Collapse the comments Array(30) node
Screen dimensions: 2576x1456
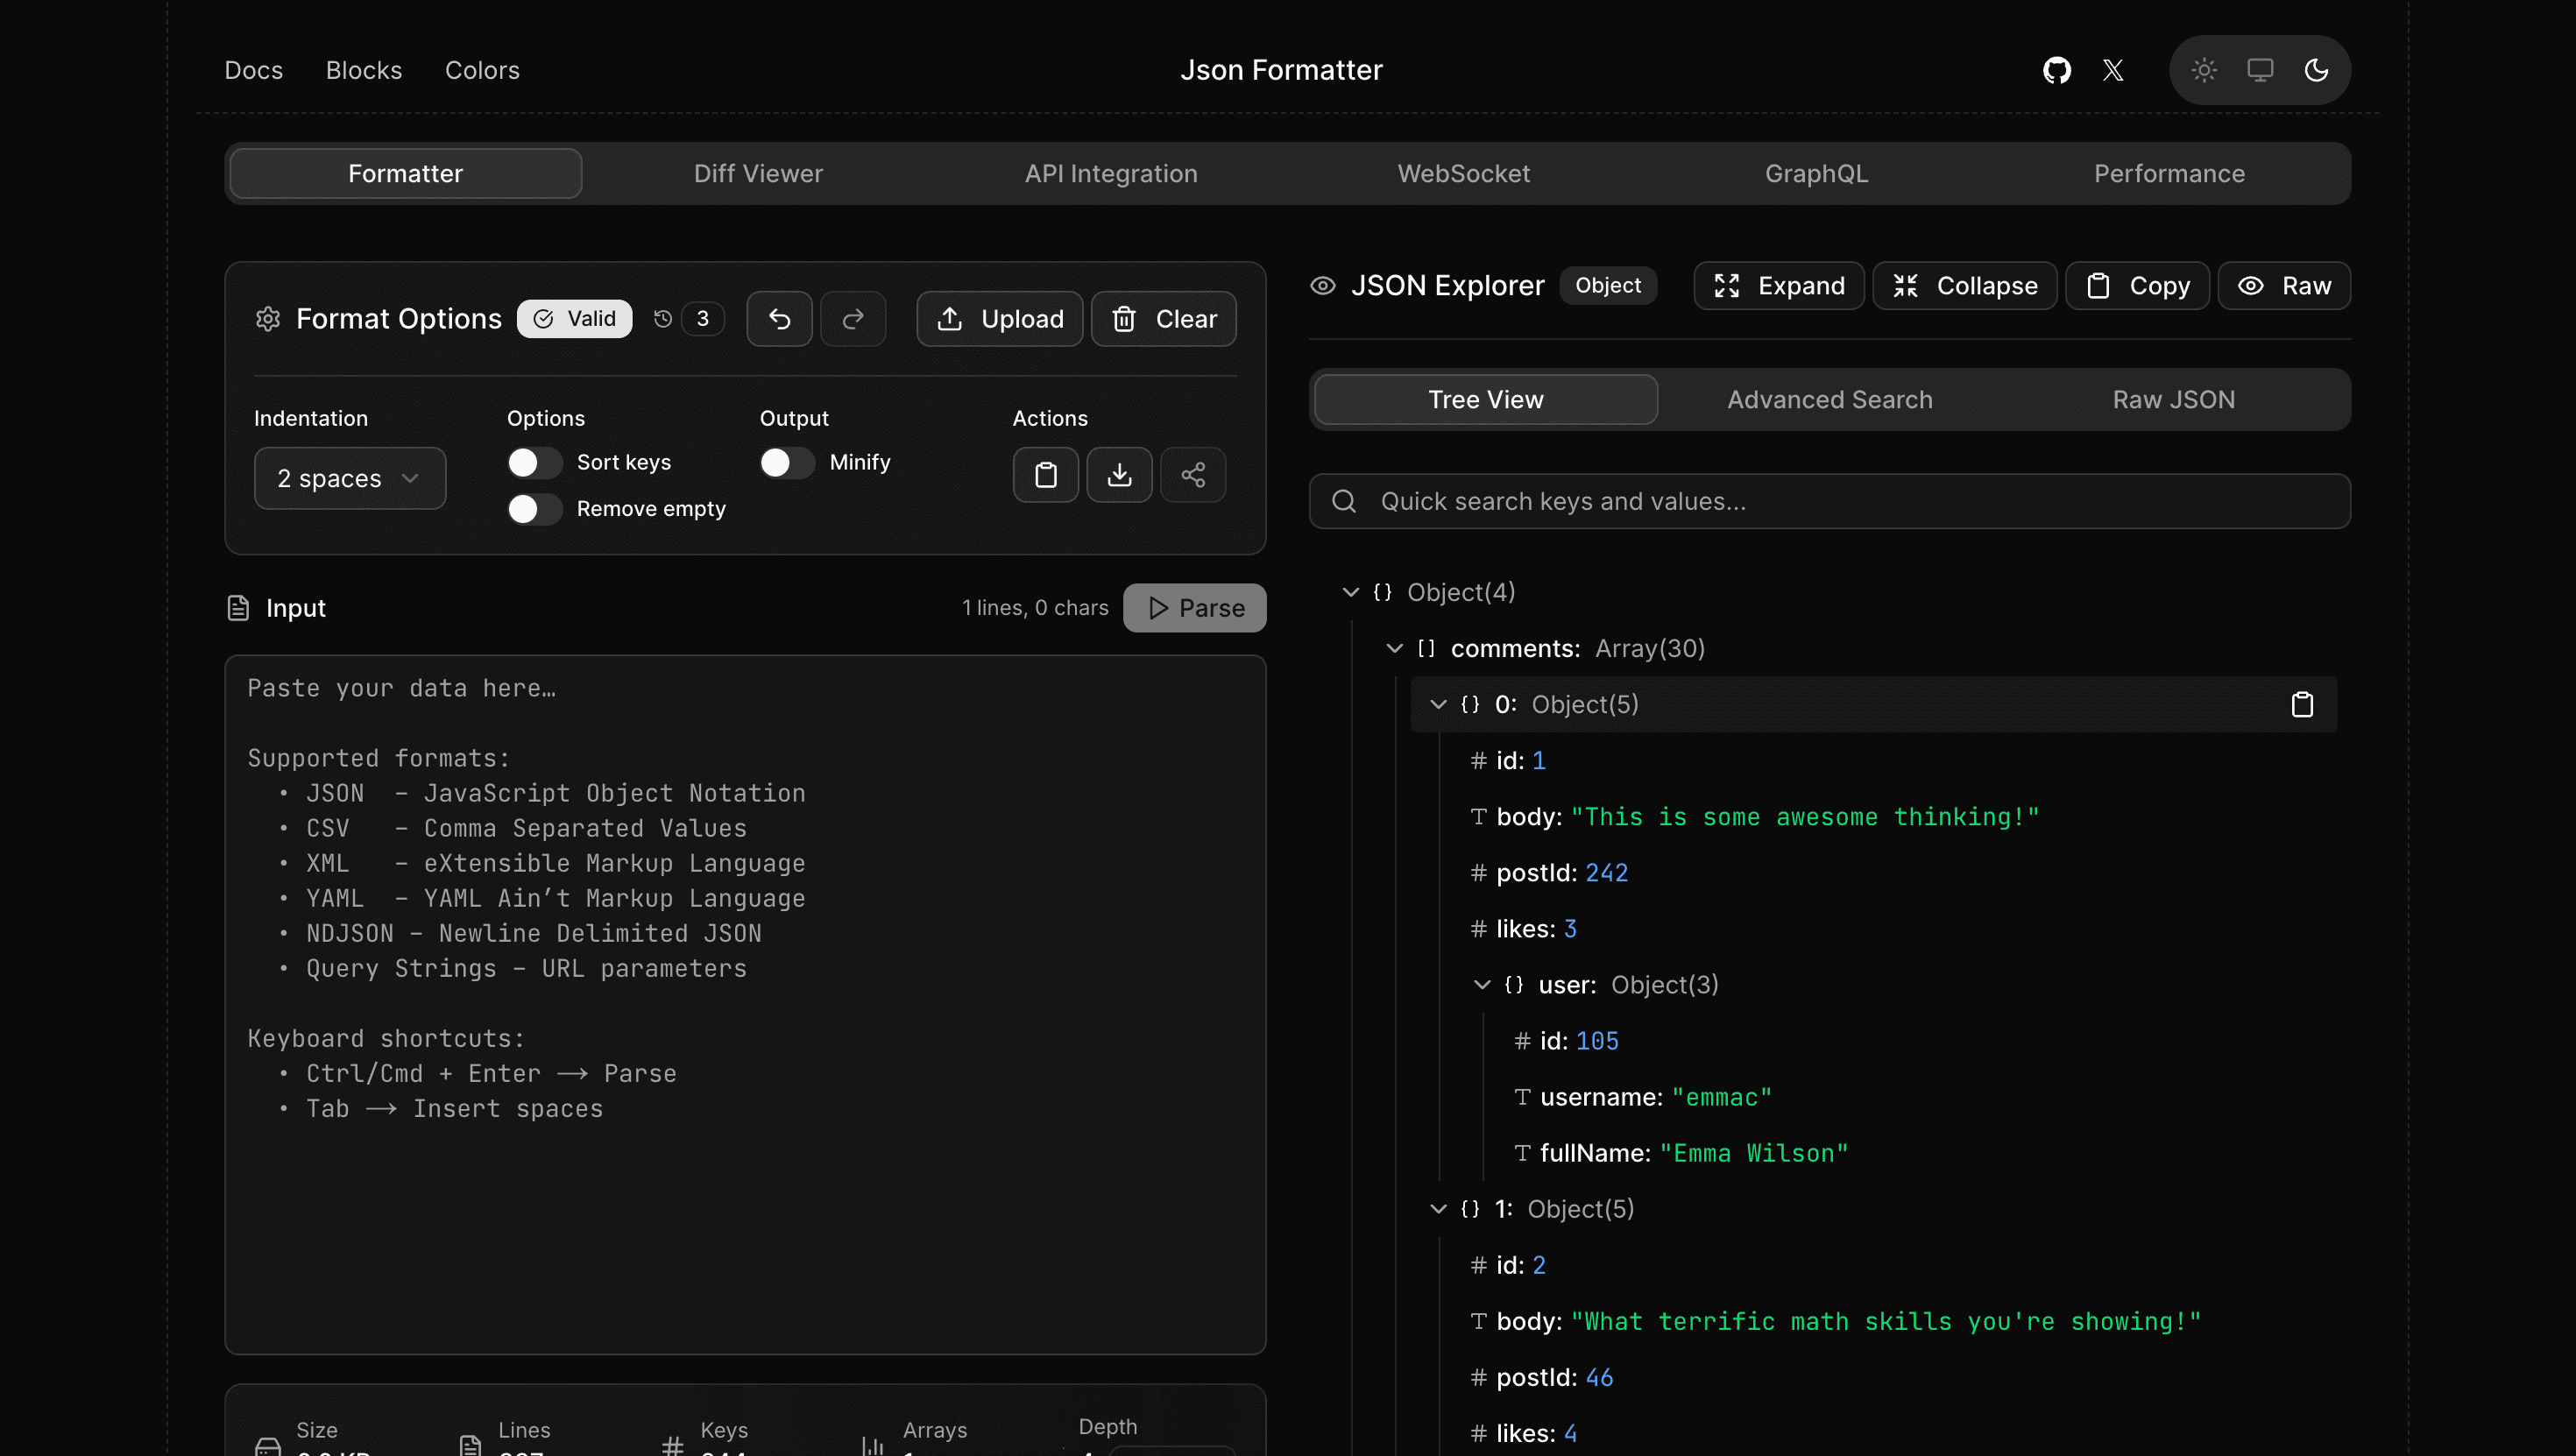click(1395, 648)
